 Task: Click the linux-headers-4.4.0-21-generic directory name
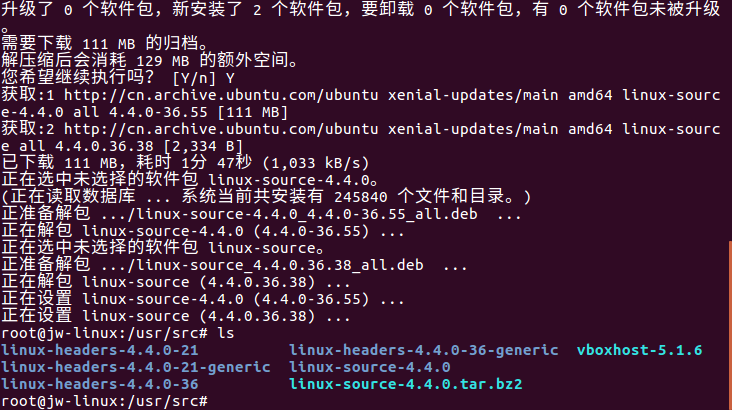(x=135, y=367)
